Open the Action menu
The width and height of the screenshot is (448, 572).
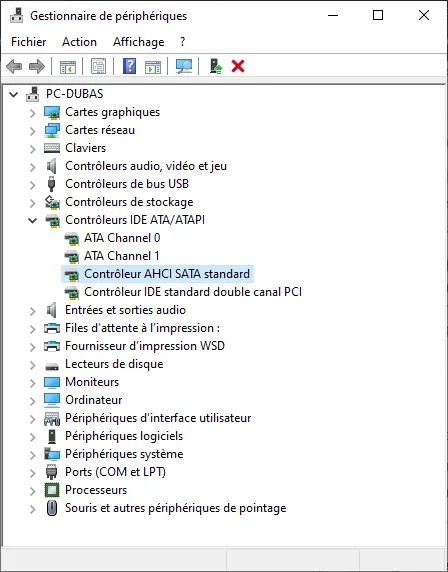click(80, 42)
